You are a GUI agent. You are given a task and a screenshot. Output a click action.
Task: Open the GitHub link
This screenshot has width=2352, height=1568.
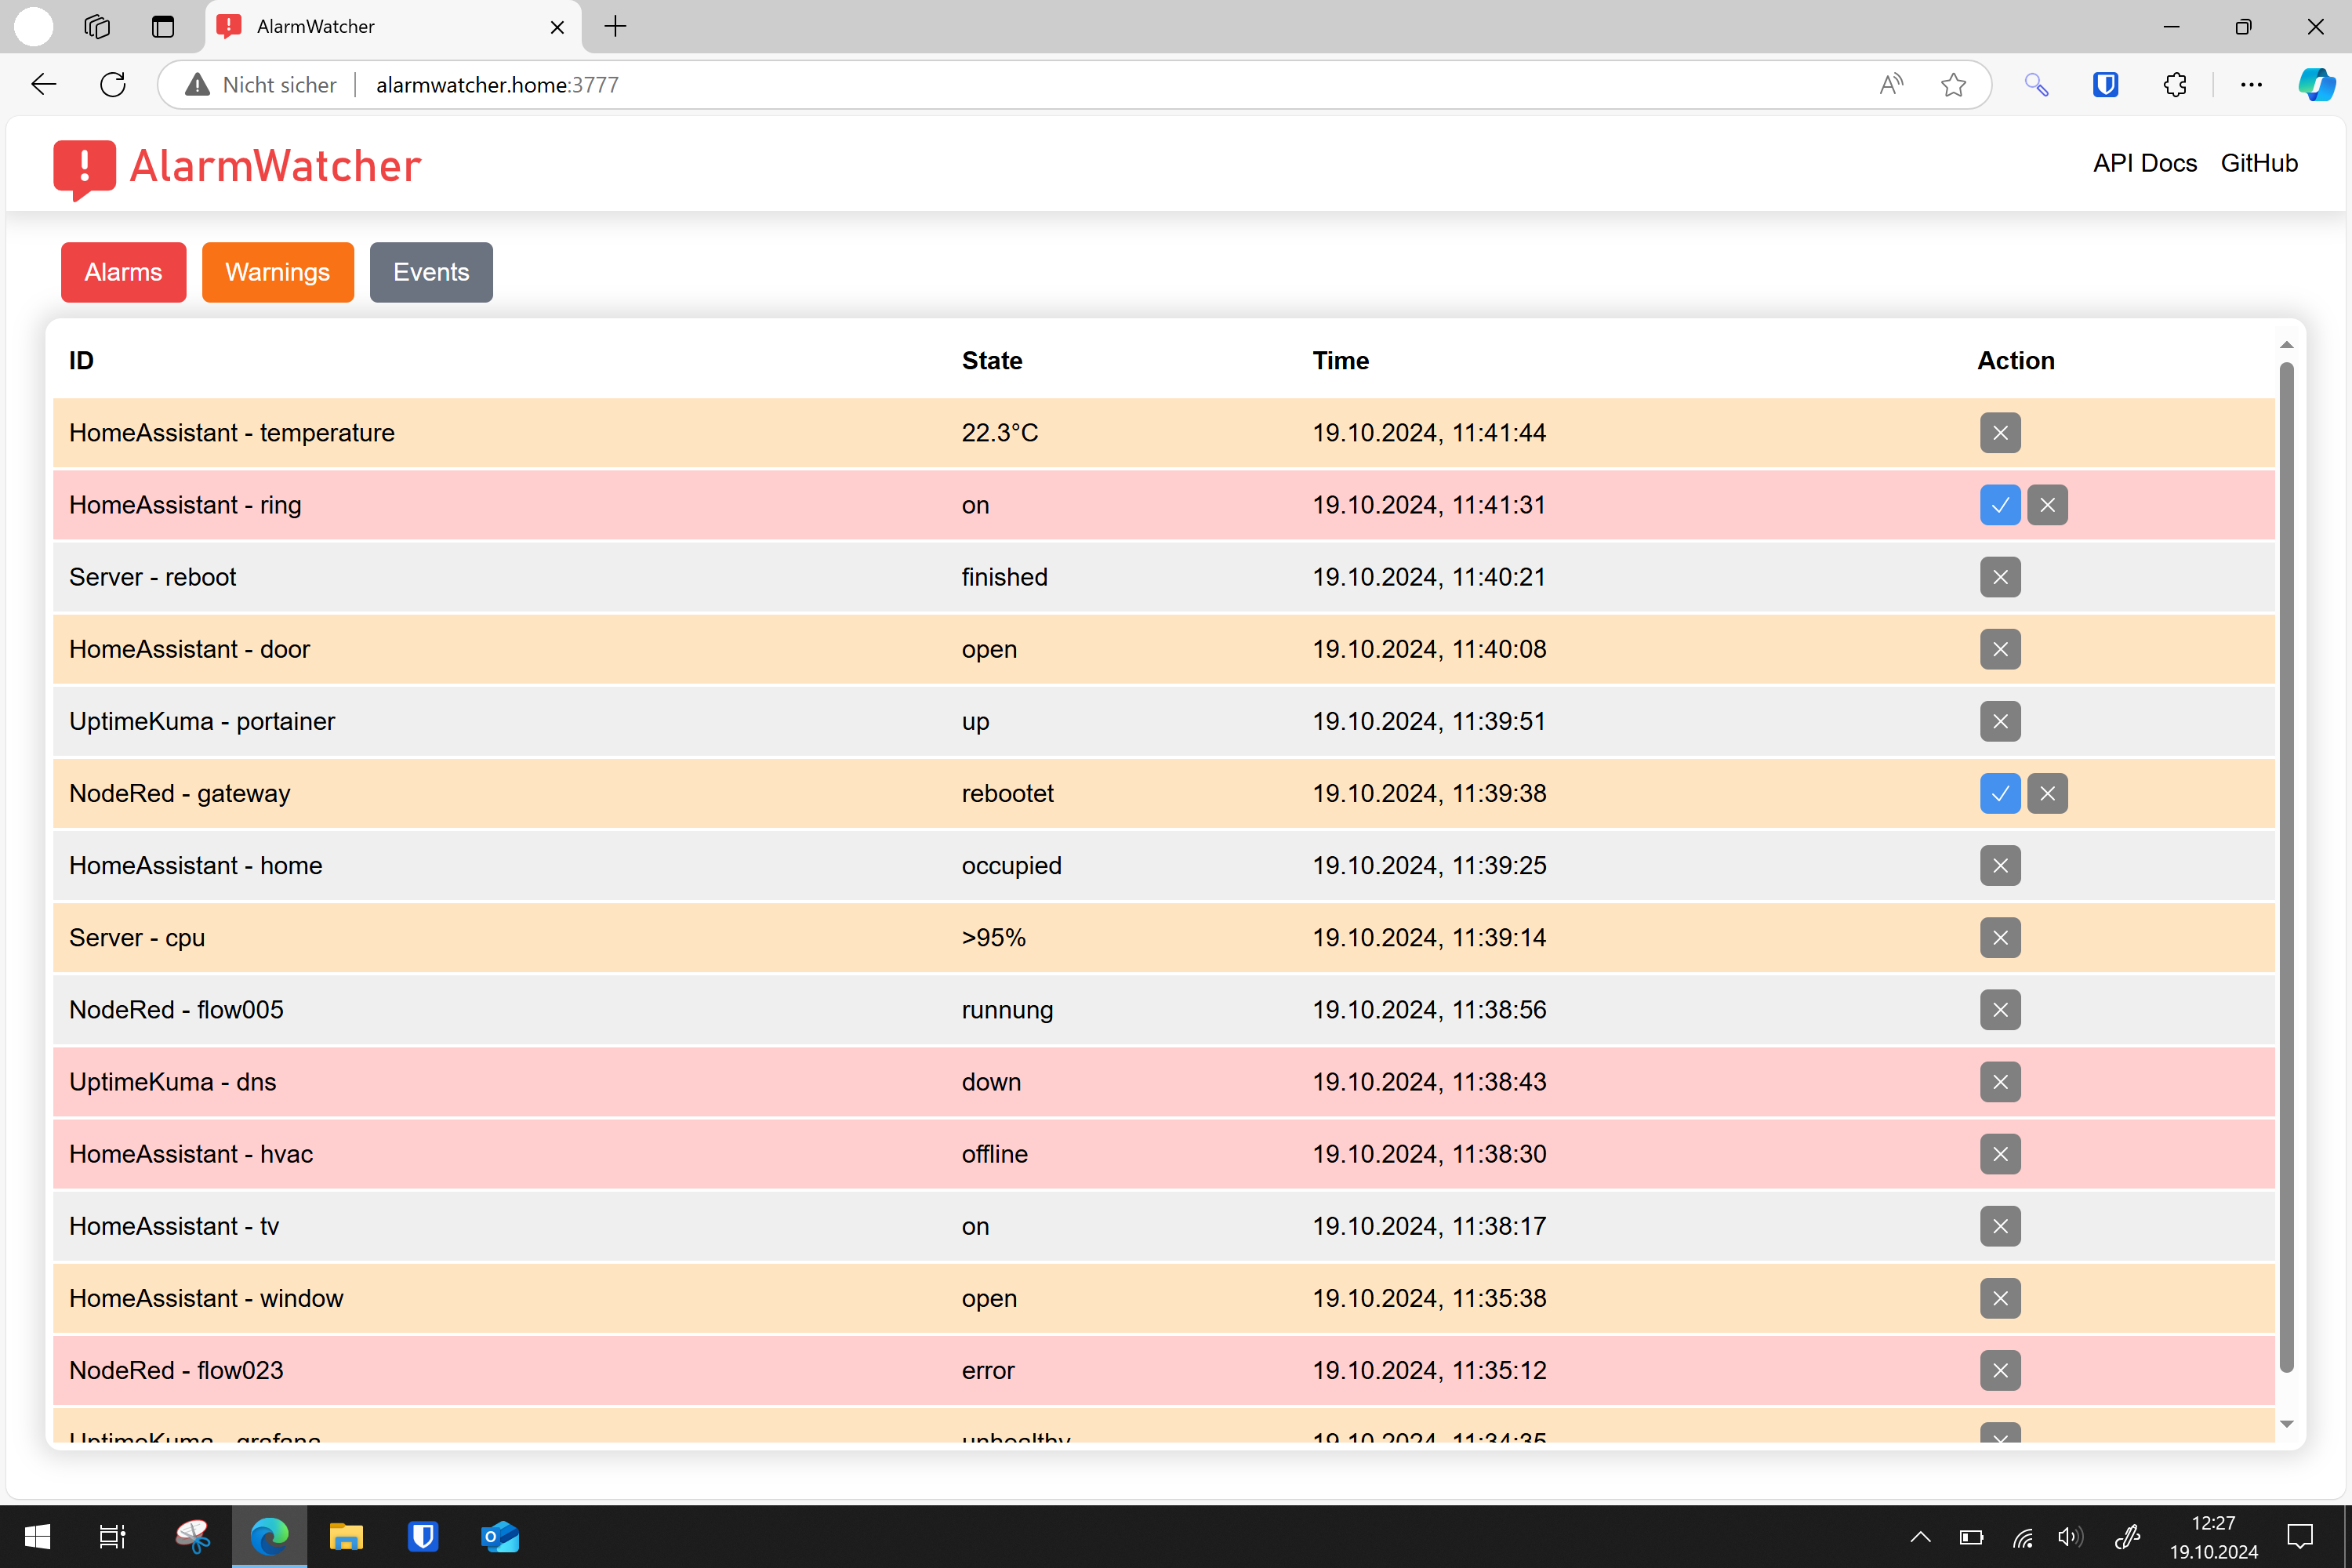pyautogui.click(x=2258, y=163)
